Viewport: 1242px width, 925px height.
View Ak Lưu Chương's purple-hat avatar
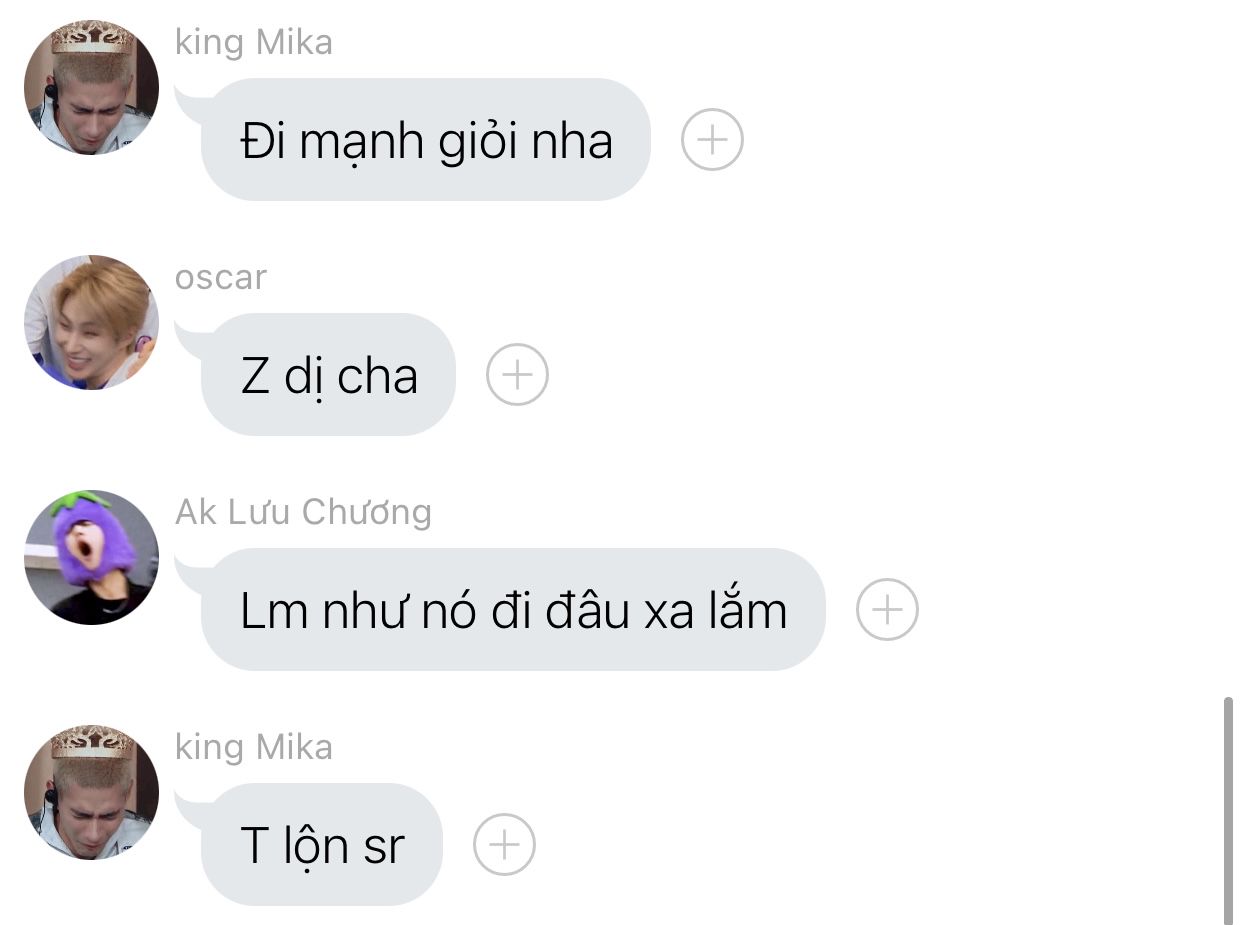click(x=91, y=557)
